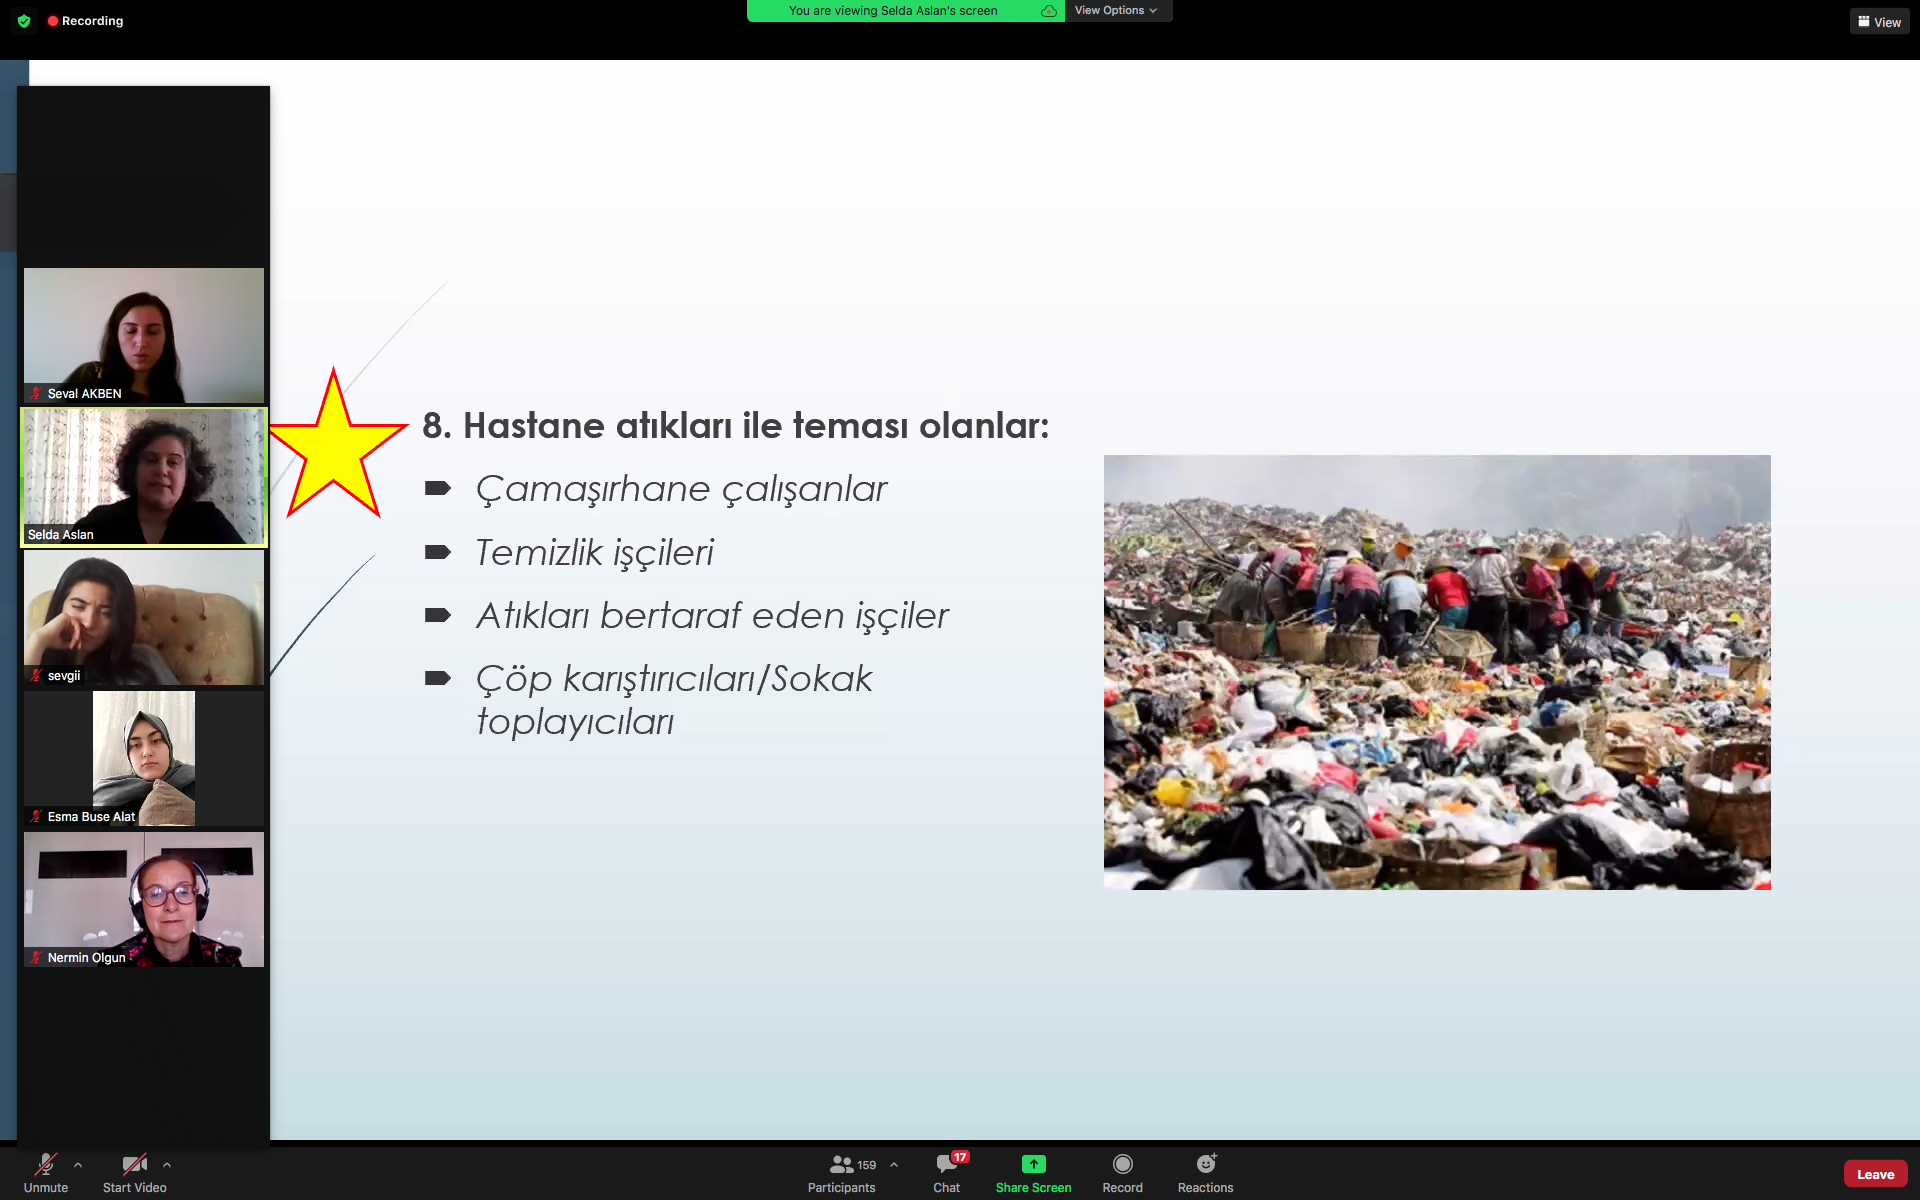The image size is (1920, 1200).
Task: Click the green encryption shield icon
Action: click(24, 21)
